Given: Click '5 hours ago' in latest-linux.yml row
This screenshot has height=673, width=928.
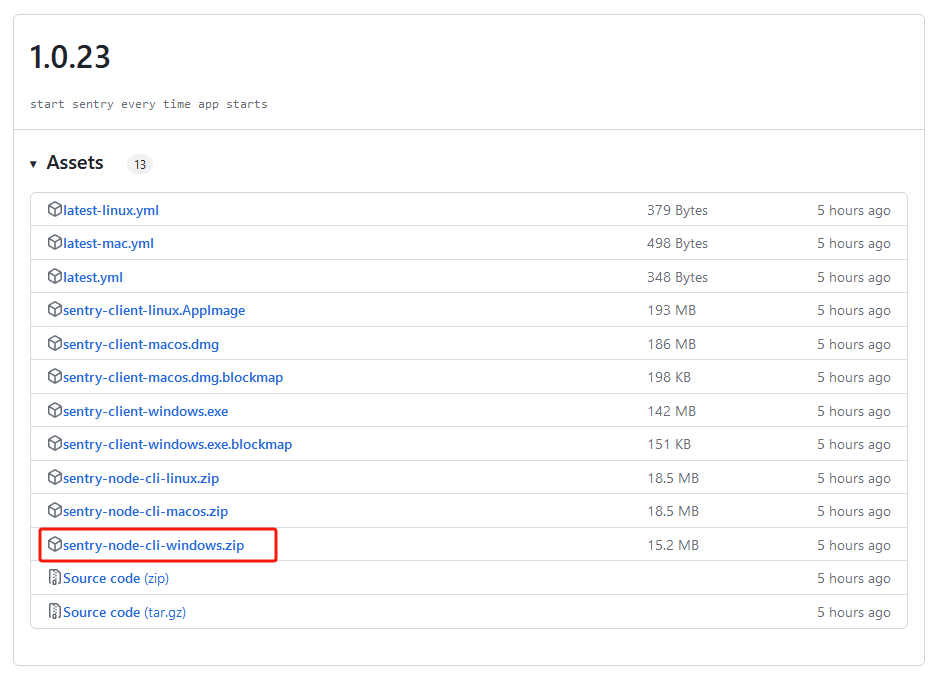Looking at the screenshot, I should [x=853, y=210].
